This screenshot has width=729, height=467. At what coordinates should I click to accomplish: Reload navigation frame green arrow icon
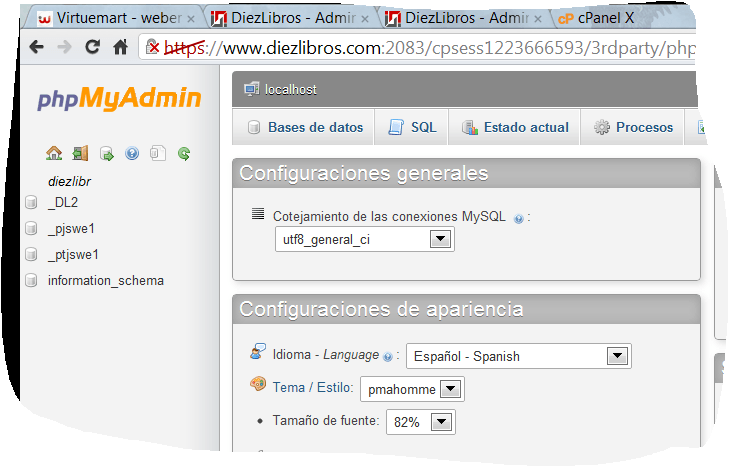[x=184, y=153]
